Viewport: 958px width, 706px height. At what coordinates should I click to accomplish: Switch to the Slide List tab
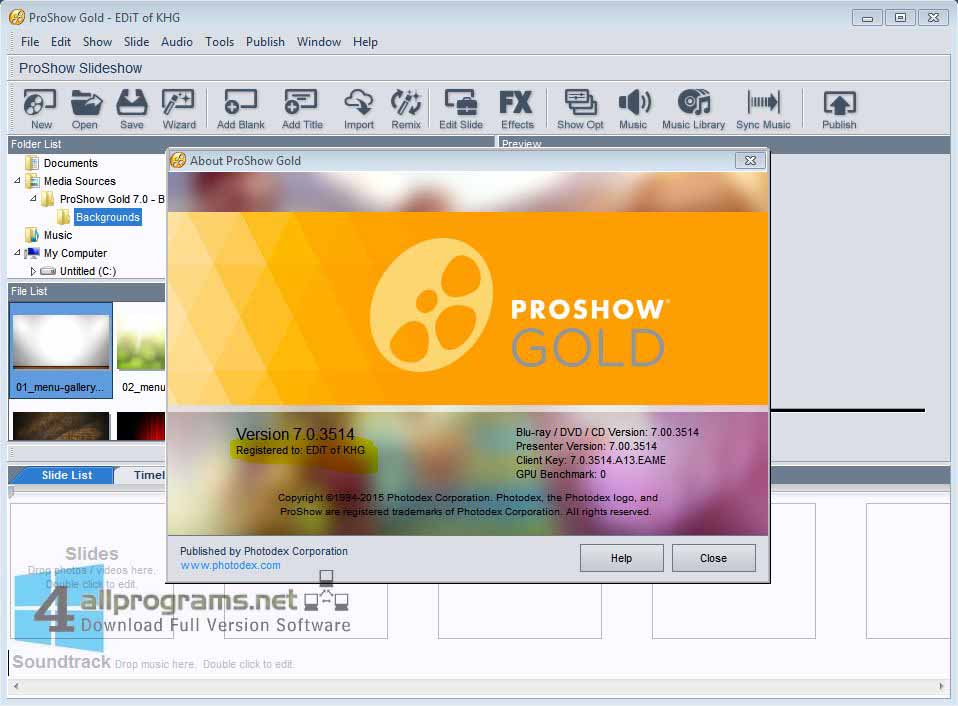[x=67, y=475]
